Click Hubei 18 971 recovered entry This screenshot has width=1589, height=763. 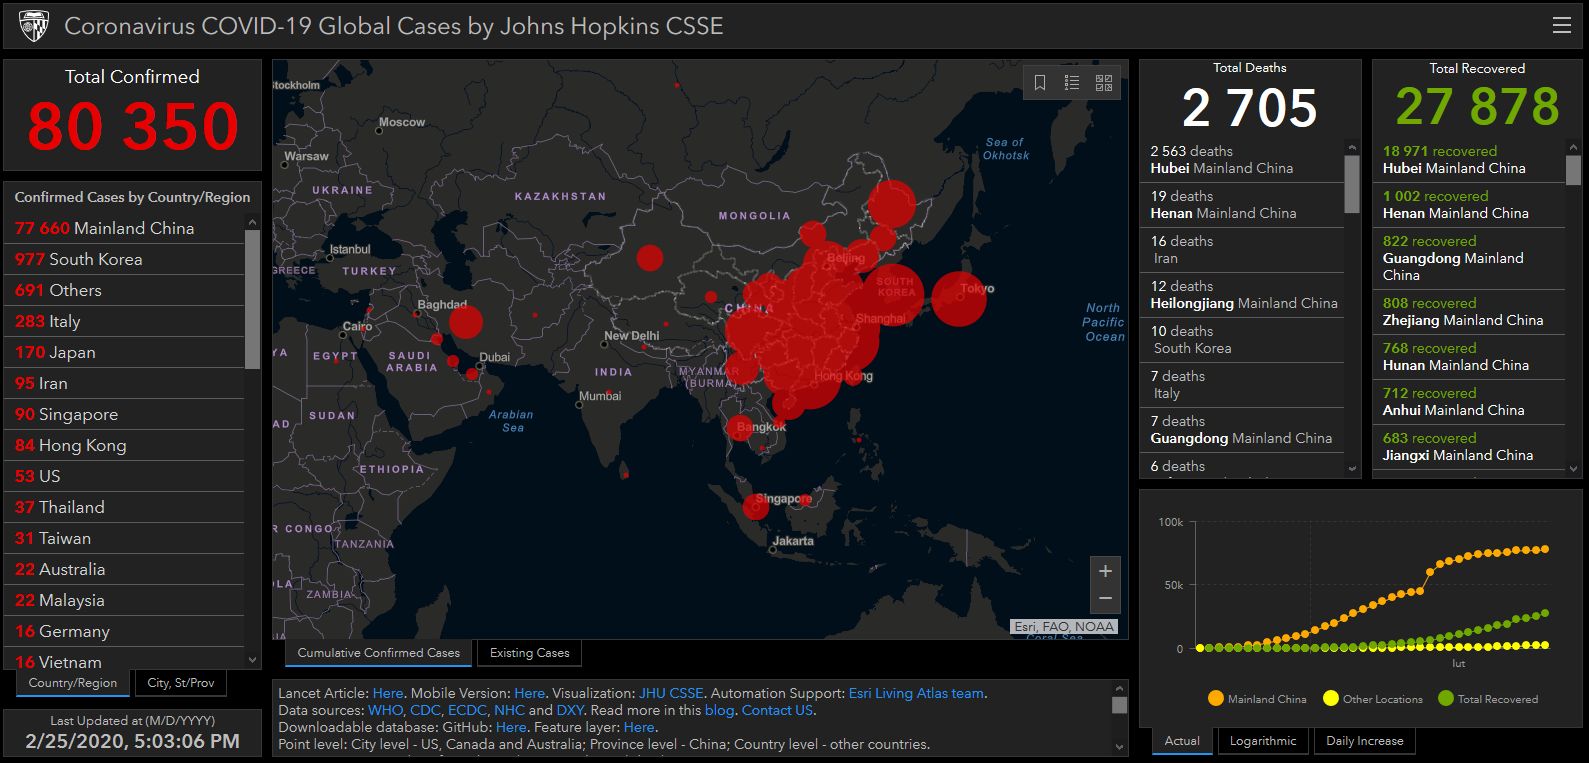[x=1469, y=160]
